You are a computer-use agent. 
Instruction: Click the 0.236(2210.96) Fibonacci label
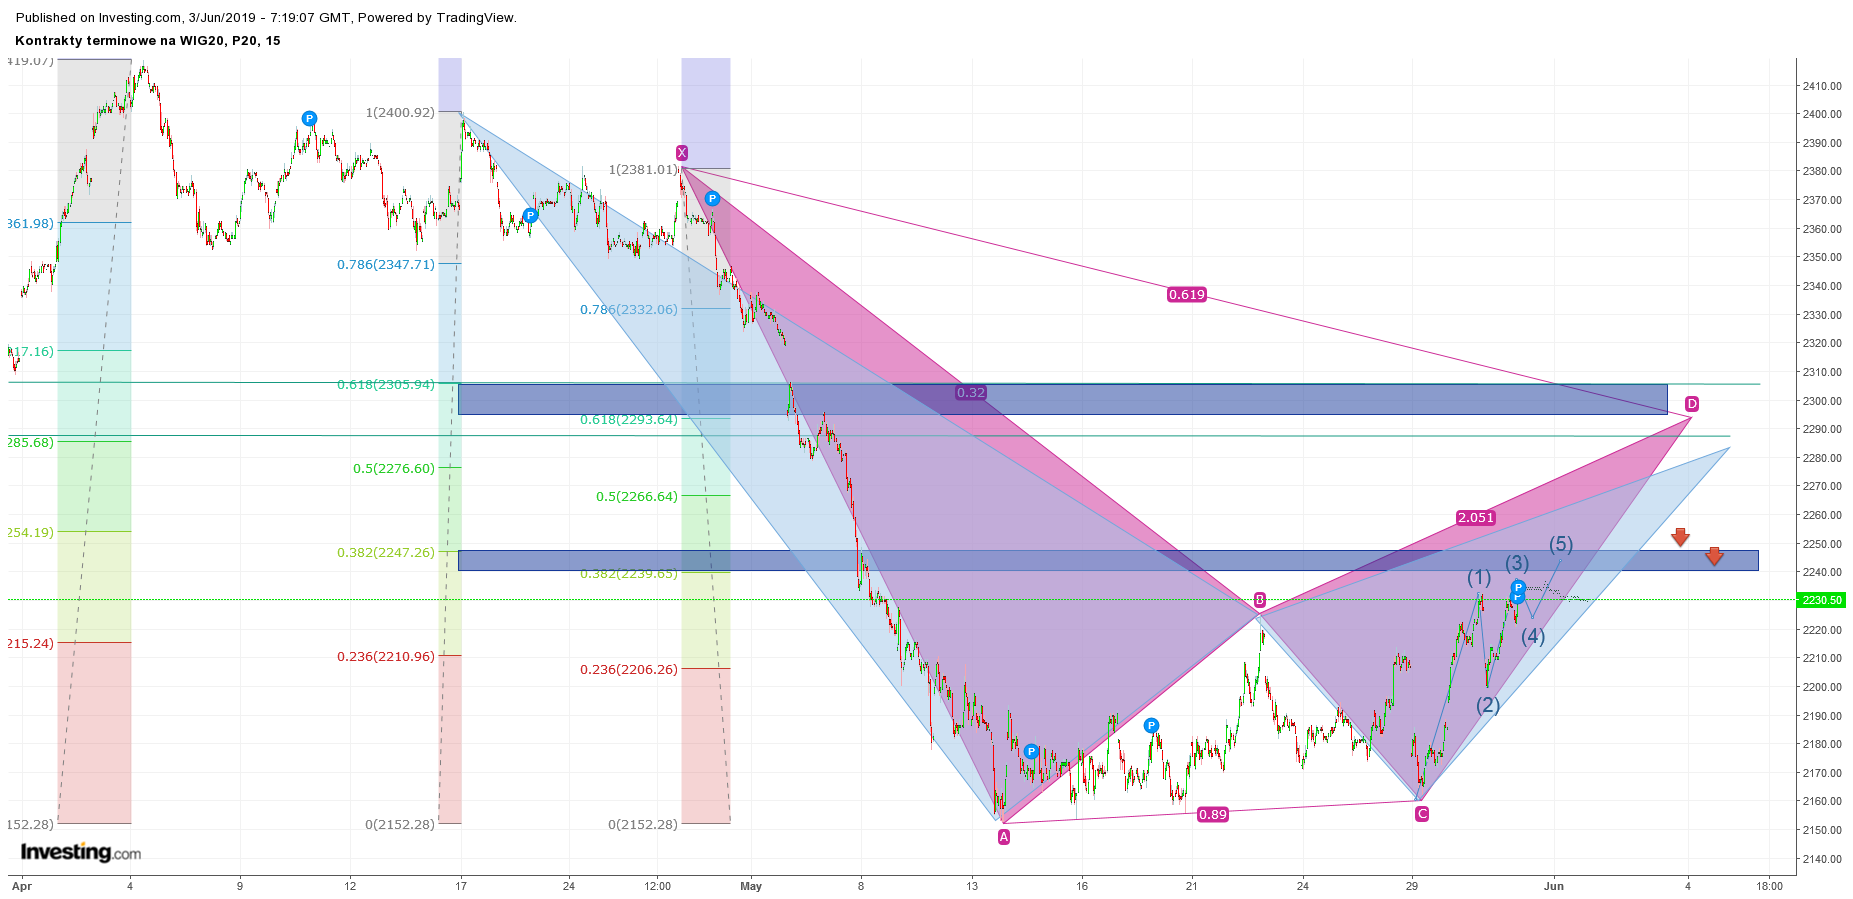tap(386, 657)
